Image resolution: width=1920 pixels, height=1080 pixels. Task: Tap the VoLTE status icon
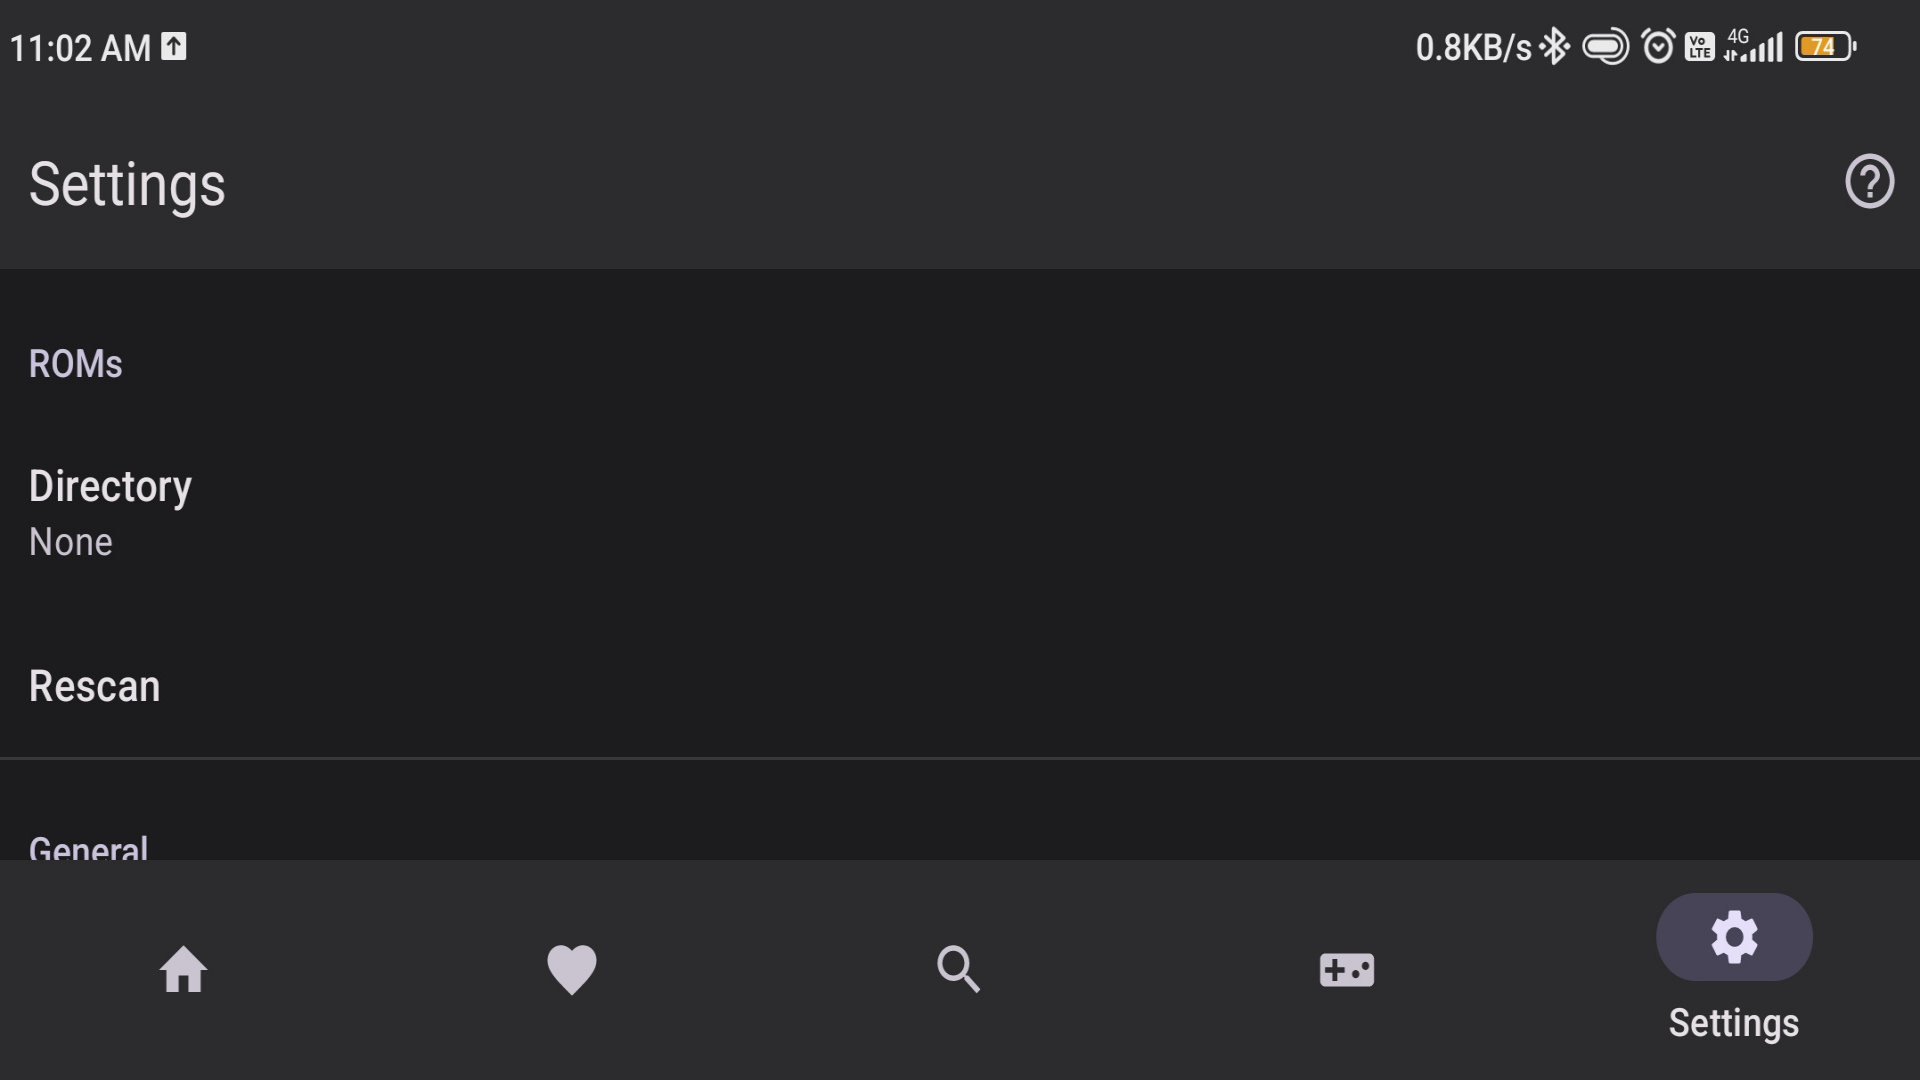coord(1699,47)
